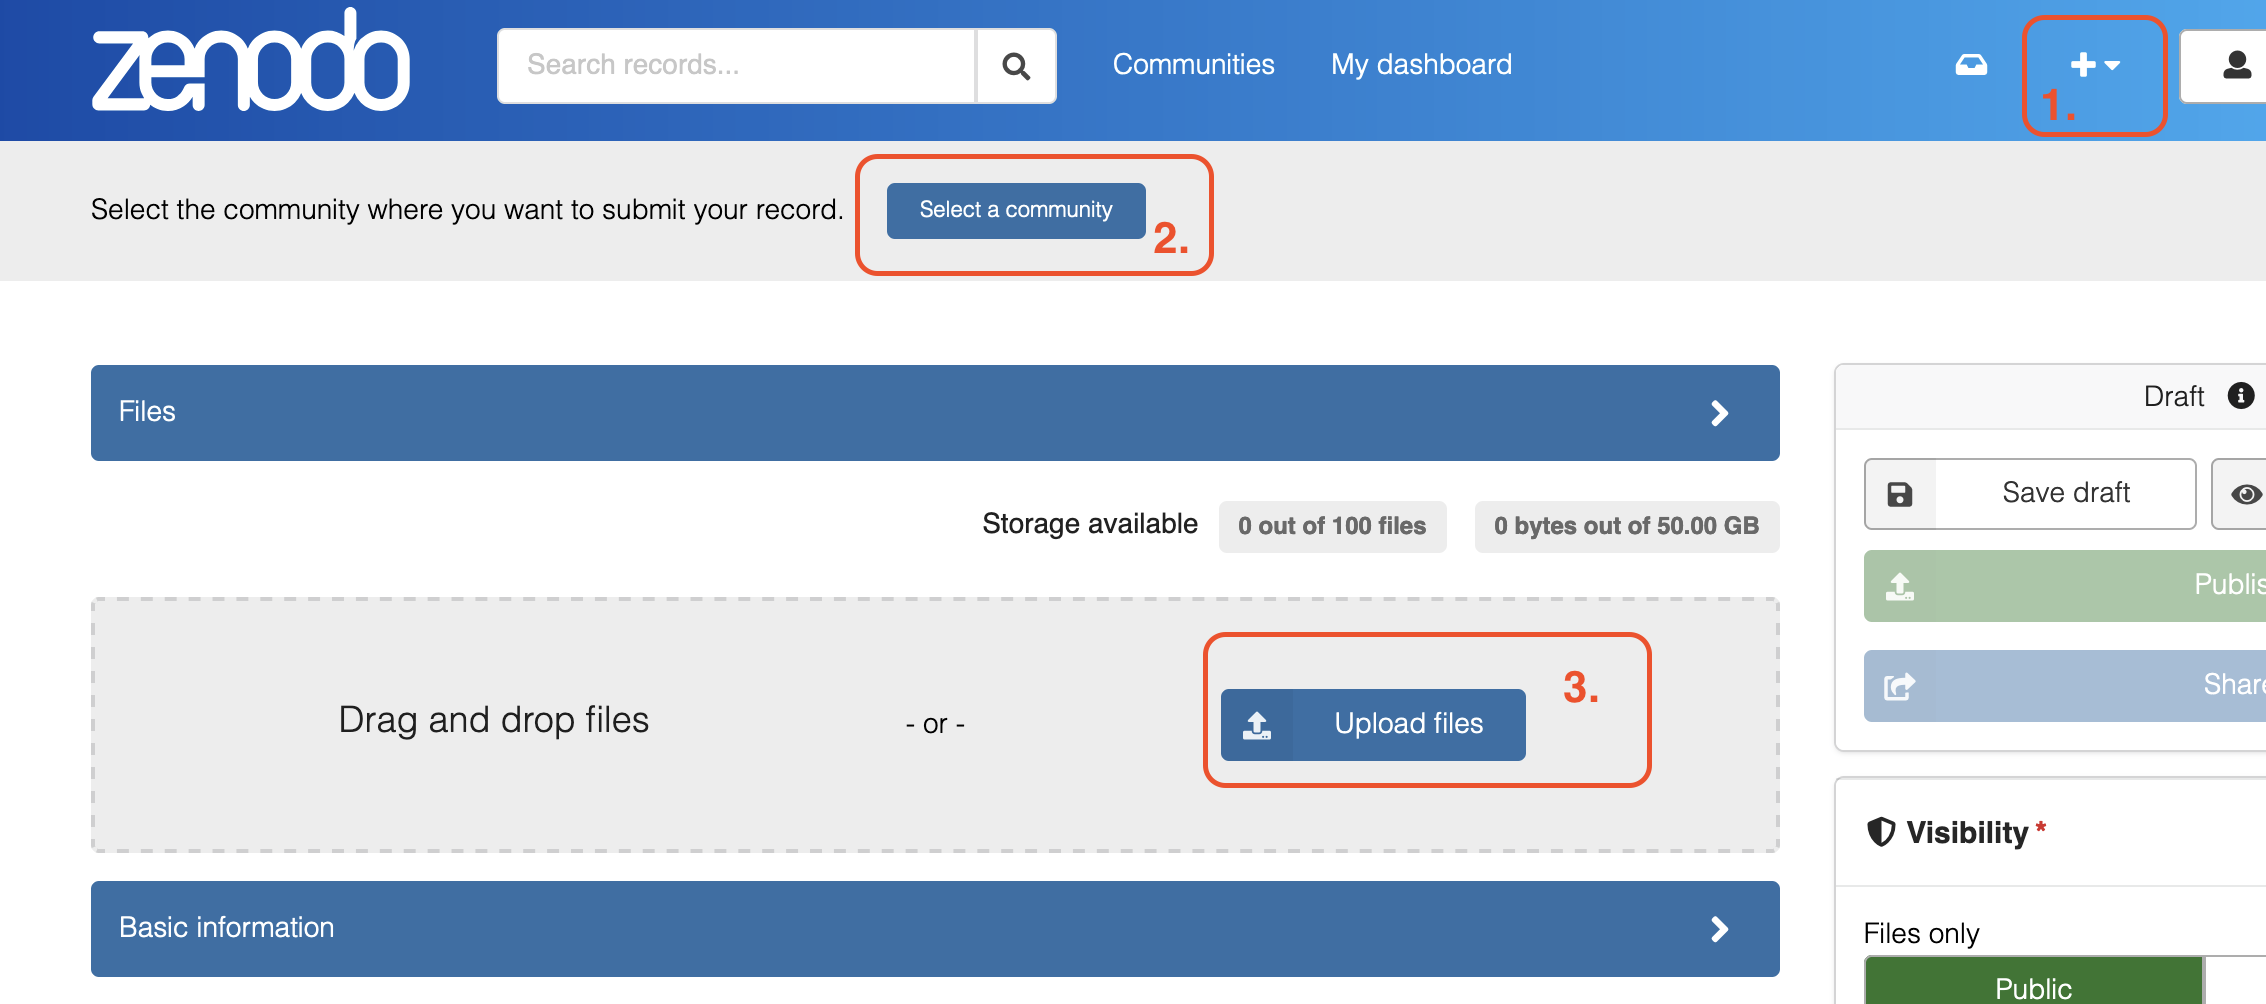Collapse the Basic information section chevron

1719,929
